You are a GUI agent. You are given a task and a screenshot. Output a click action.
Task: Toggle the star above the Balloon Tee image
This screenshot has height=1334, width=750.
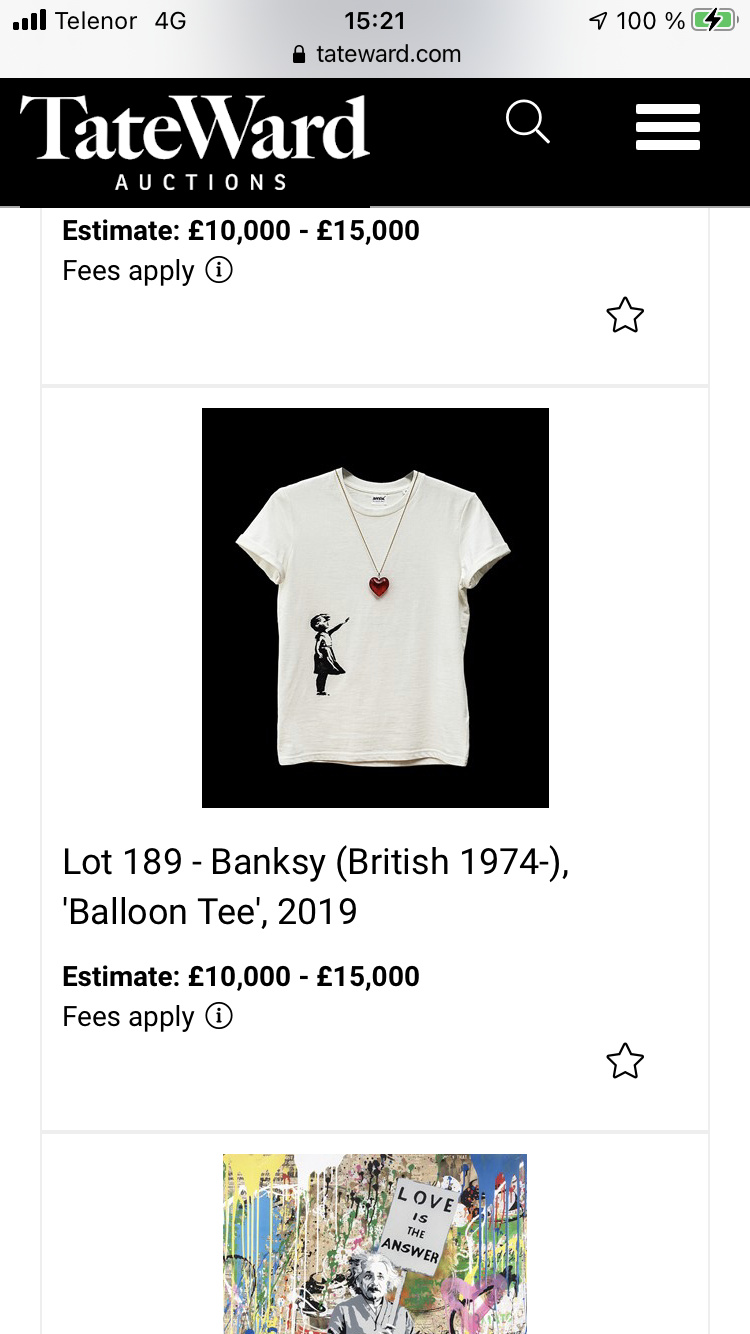(x=625, y=316)
